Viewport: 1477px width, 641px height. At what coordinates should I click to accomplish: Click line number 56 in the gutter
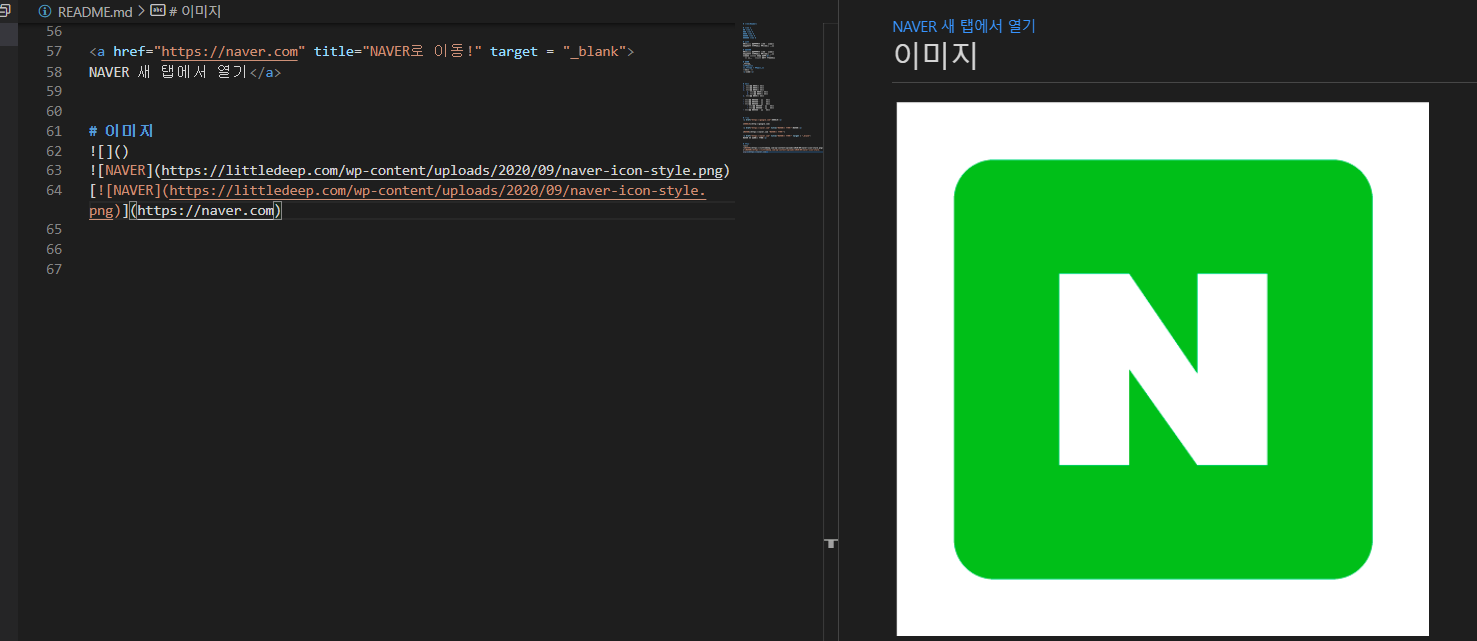pos(54,31)
